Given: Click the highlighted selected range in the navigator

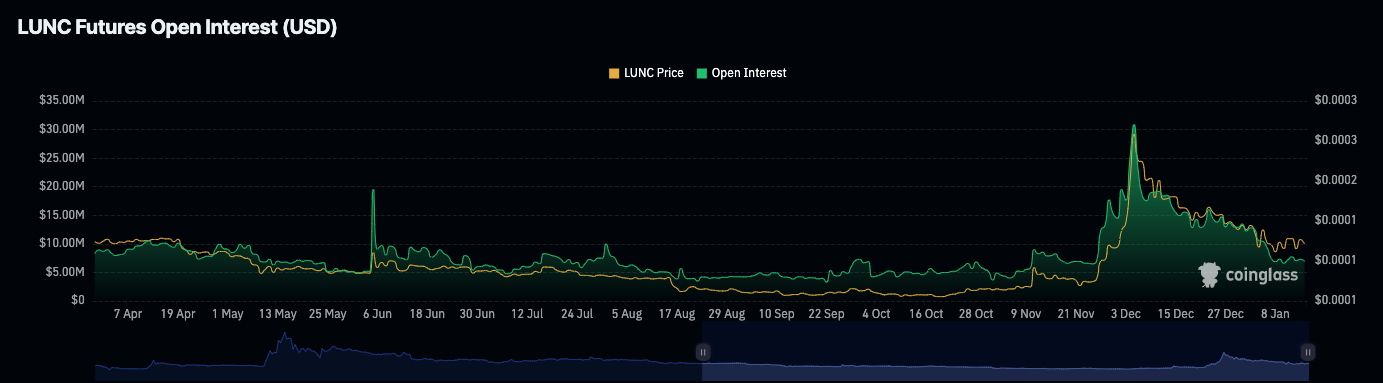Looking at the screenshot, I should click(1005, 352).
